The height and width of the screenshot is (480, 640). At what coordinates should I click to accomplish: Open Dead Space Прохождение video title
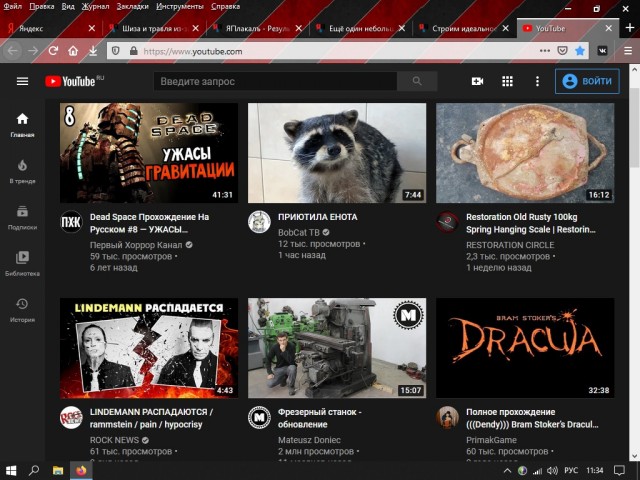tap(149, 223)
